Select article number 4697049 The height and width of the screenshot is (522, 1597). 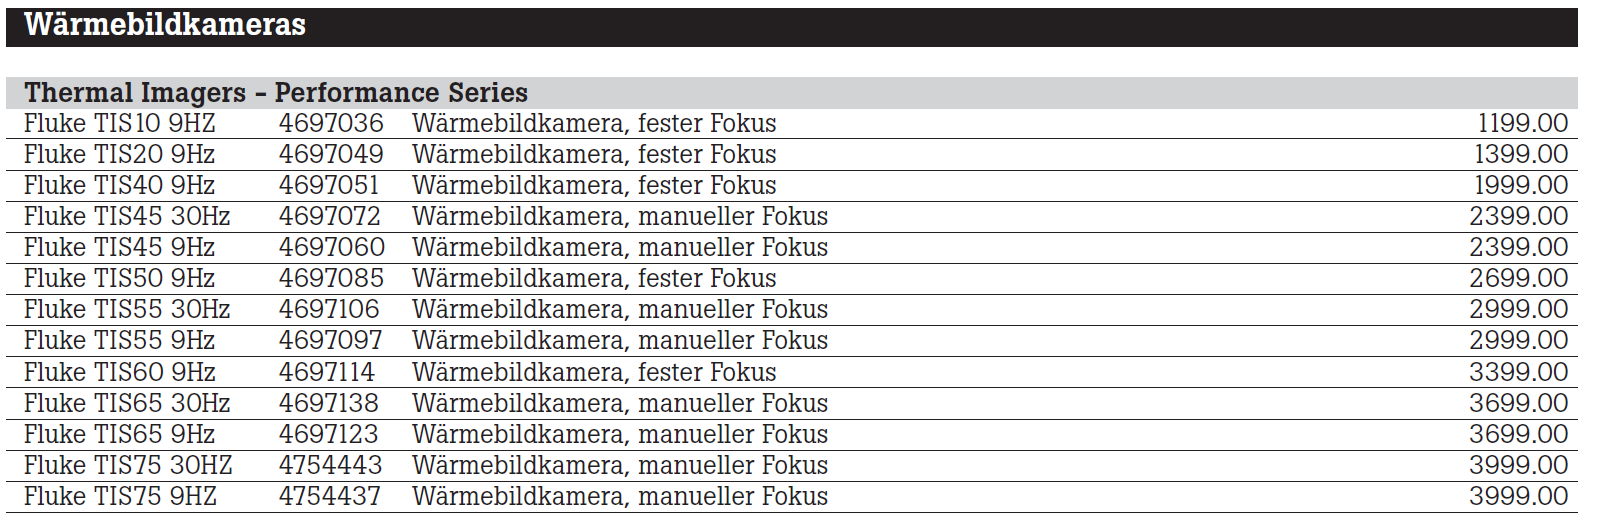(331, 155)
